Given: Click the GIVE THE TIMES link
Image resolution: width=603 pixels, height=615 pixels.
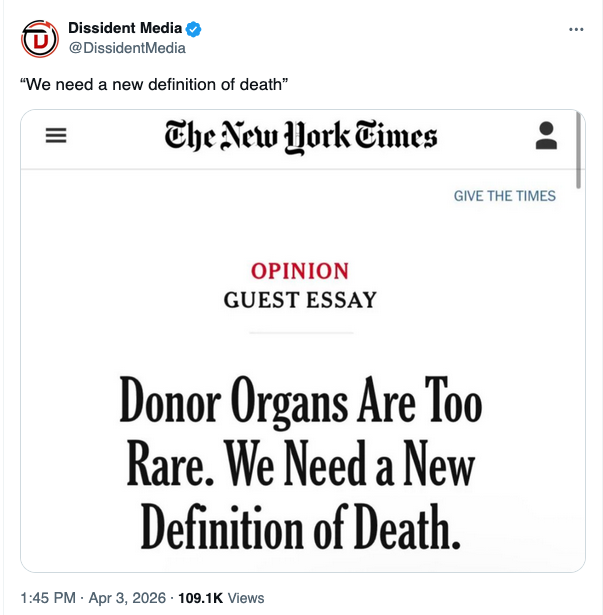Looking at the screenshot, I should [x=504, y=196].
